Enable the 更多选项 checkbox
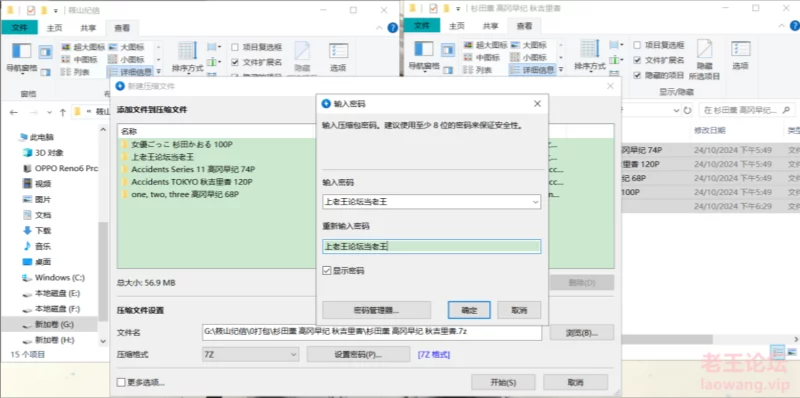Screen dimensions: 800x398 (121, 382)
